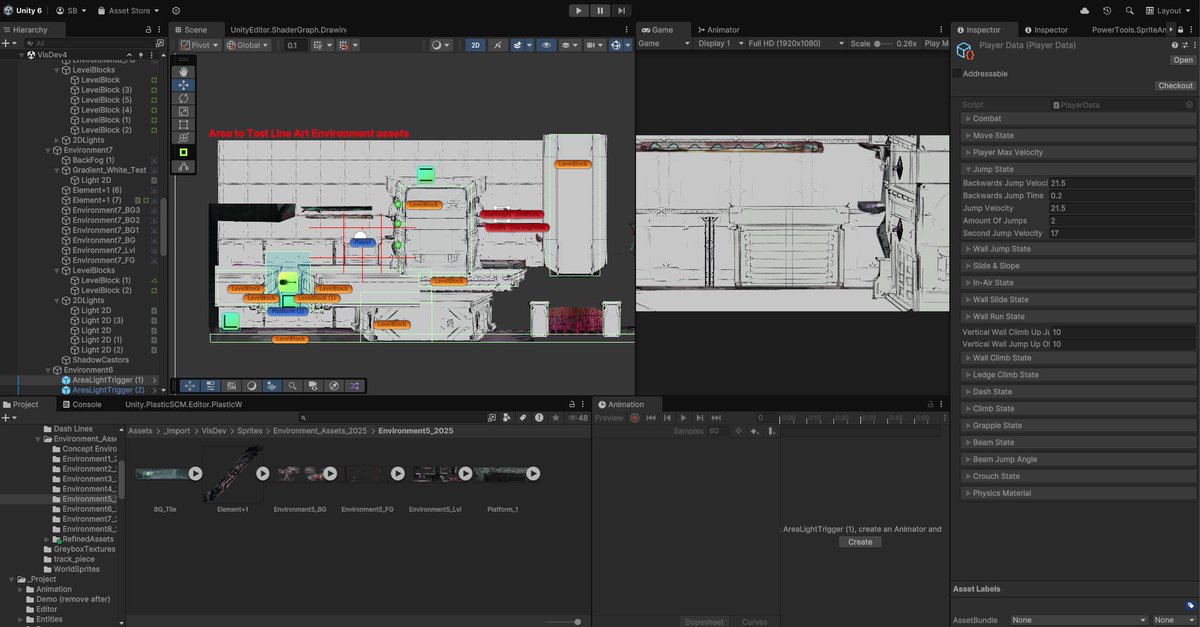The width and height of the screenshot is (1200, 627).
Task: Toggle animation record button
Action: 634,418
